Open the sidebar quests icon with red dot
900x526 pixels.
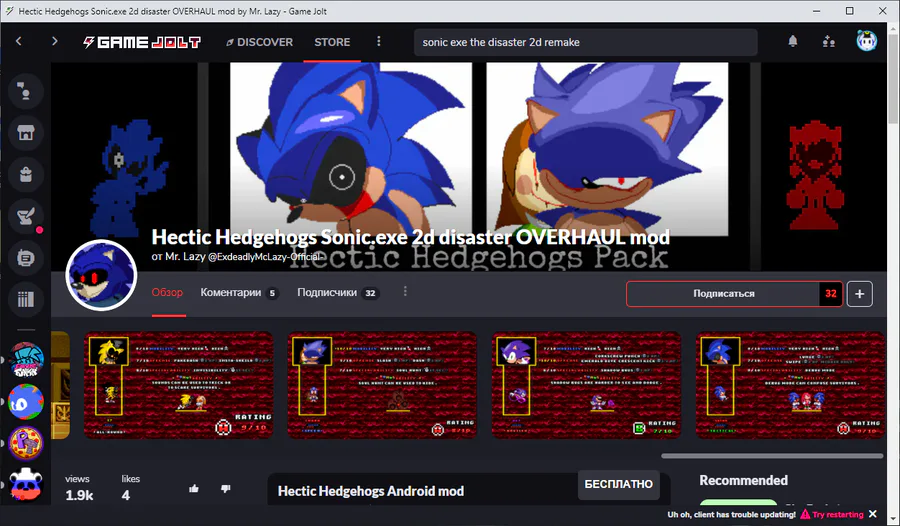pyautogui.click(x=26, y=216)
